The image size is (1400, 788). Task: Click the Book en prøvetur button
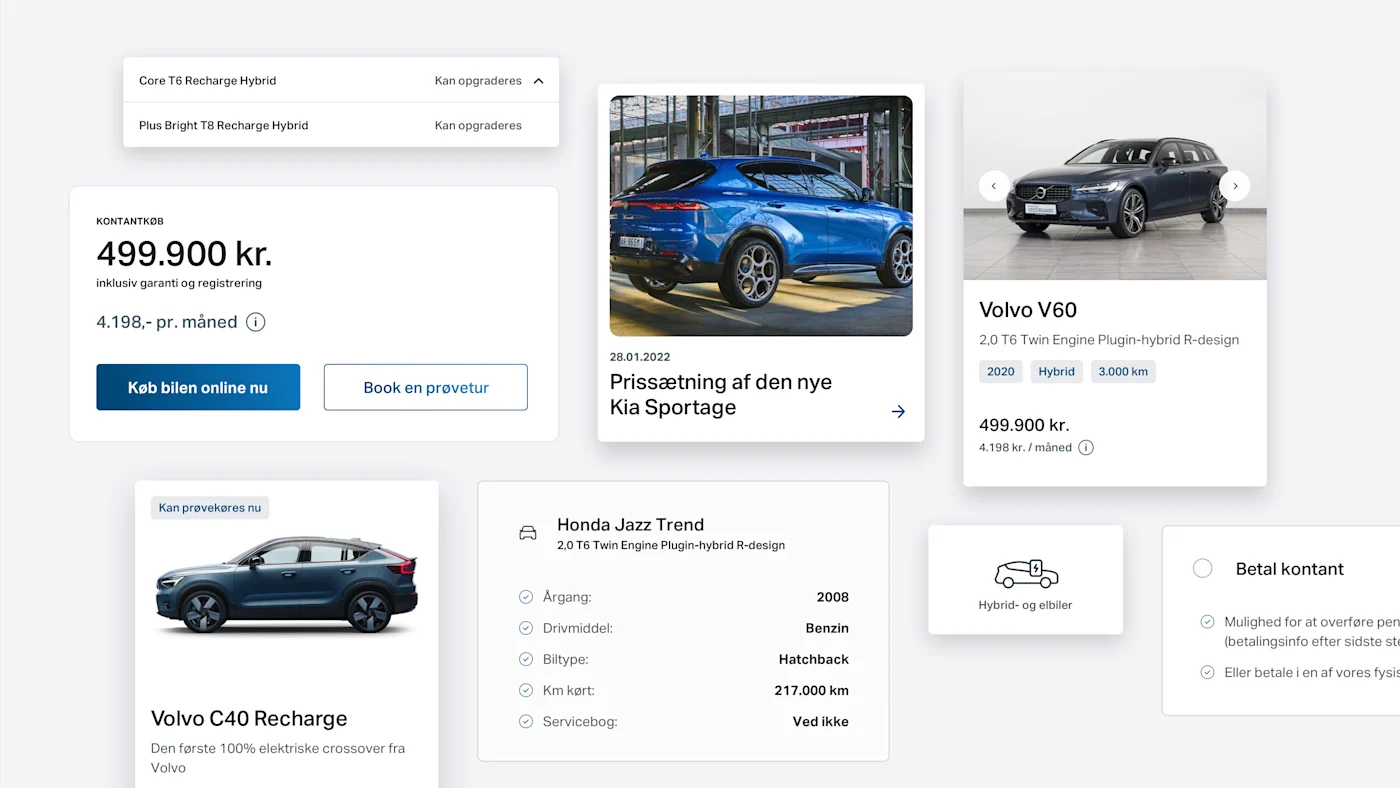coord(426,387)
